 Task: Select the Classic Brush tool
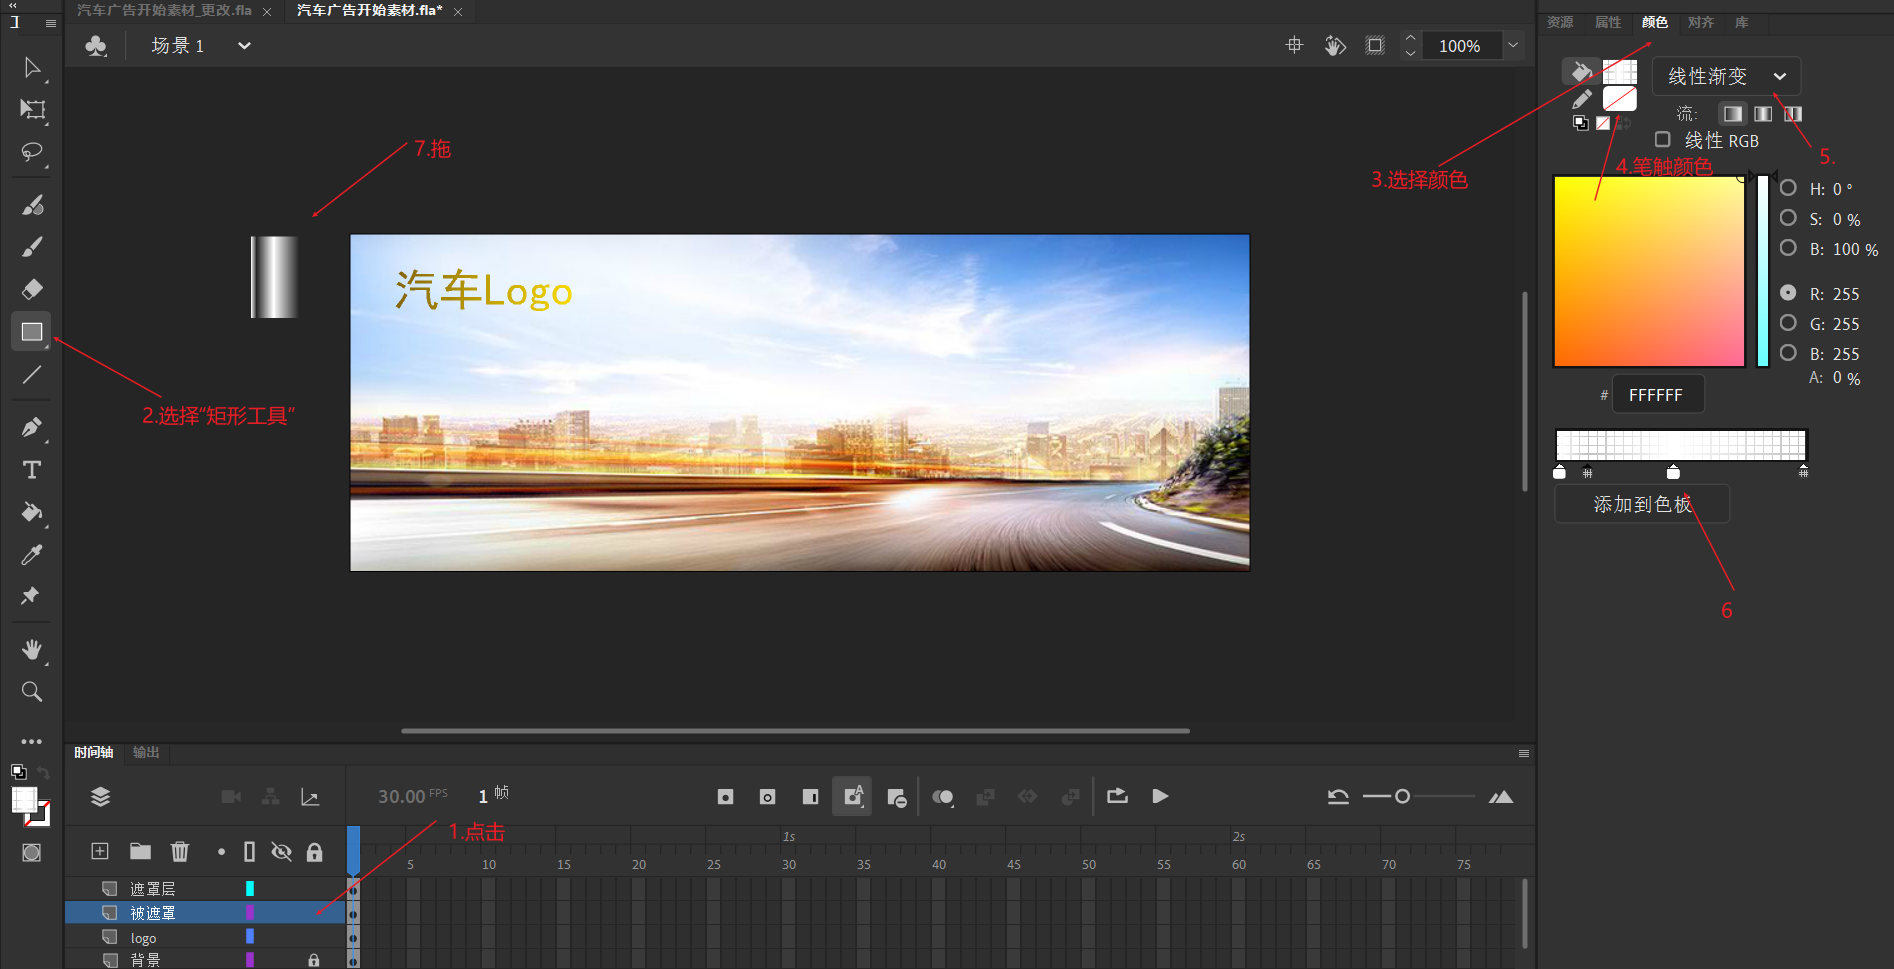(32, 247)
